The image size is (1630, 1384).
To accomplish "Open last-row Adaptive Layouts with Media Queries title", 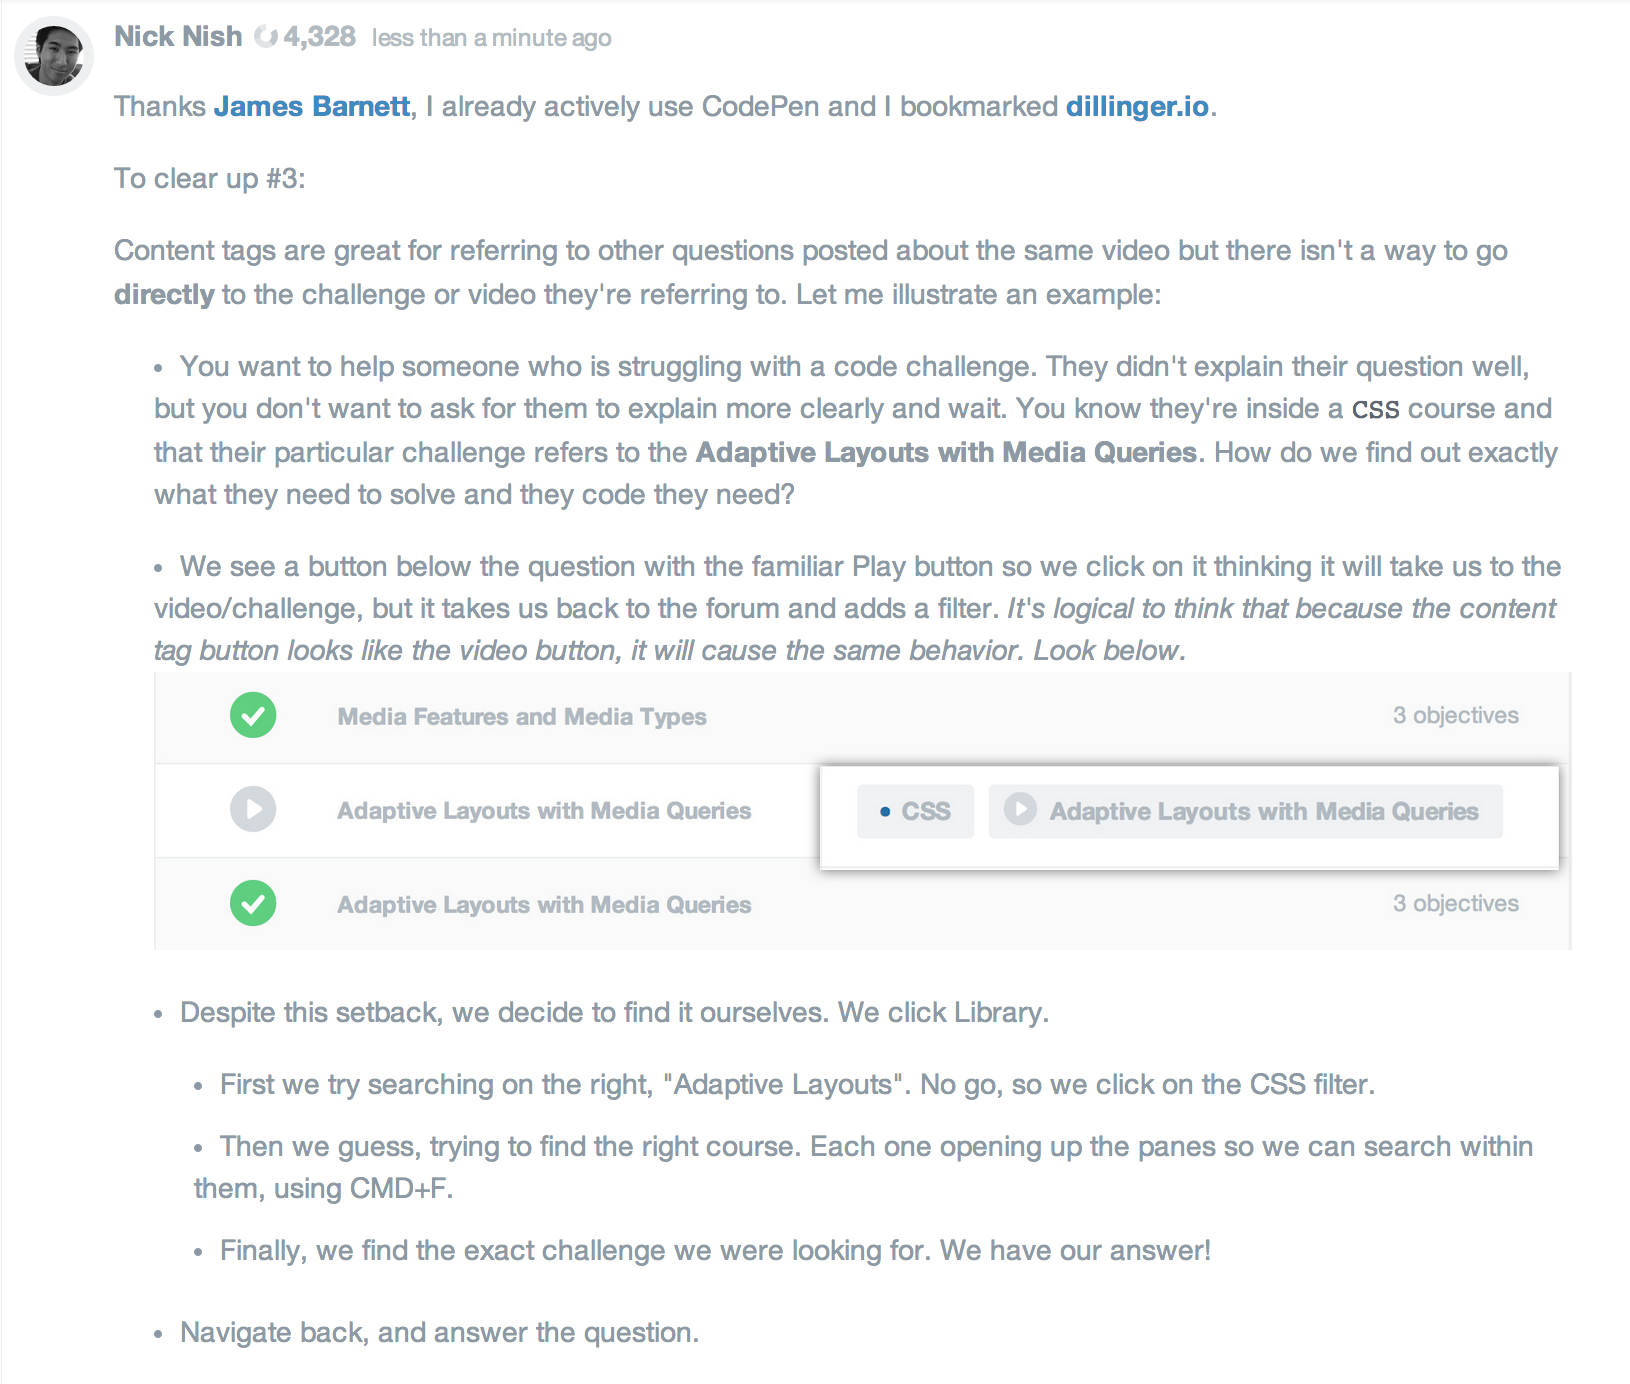I will click(544, 905).
